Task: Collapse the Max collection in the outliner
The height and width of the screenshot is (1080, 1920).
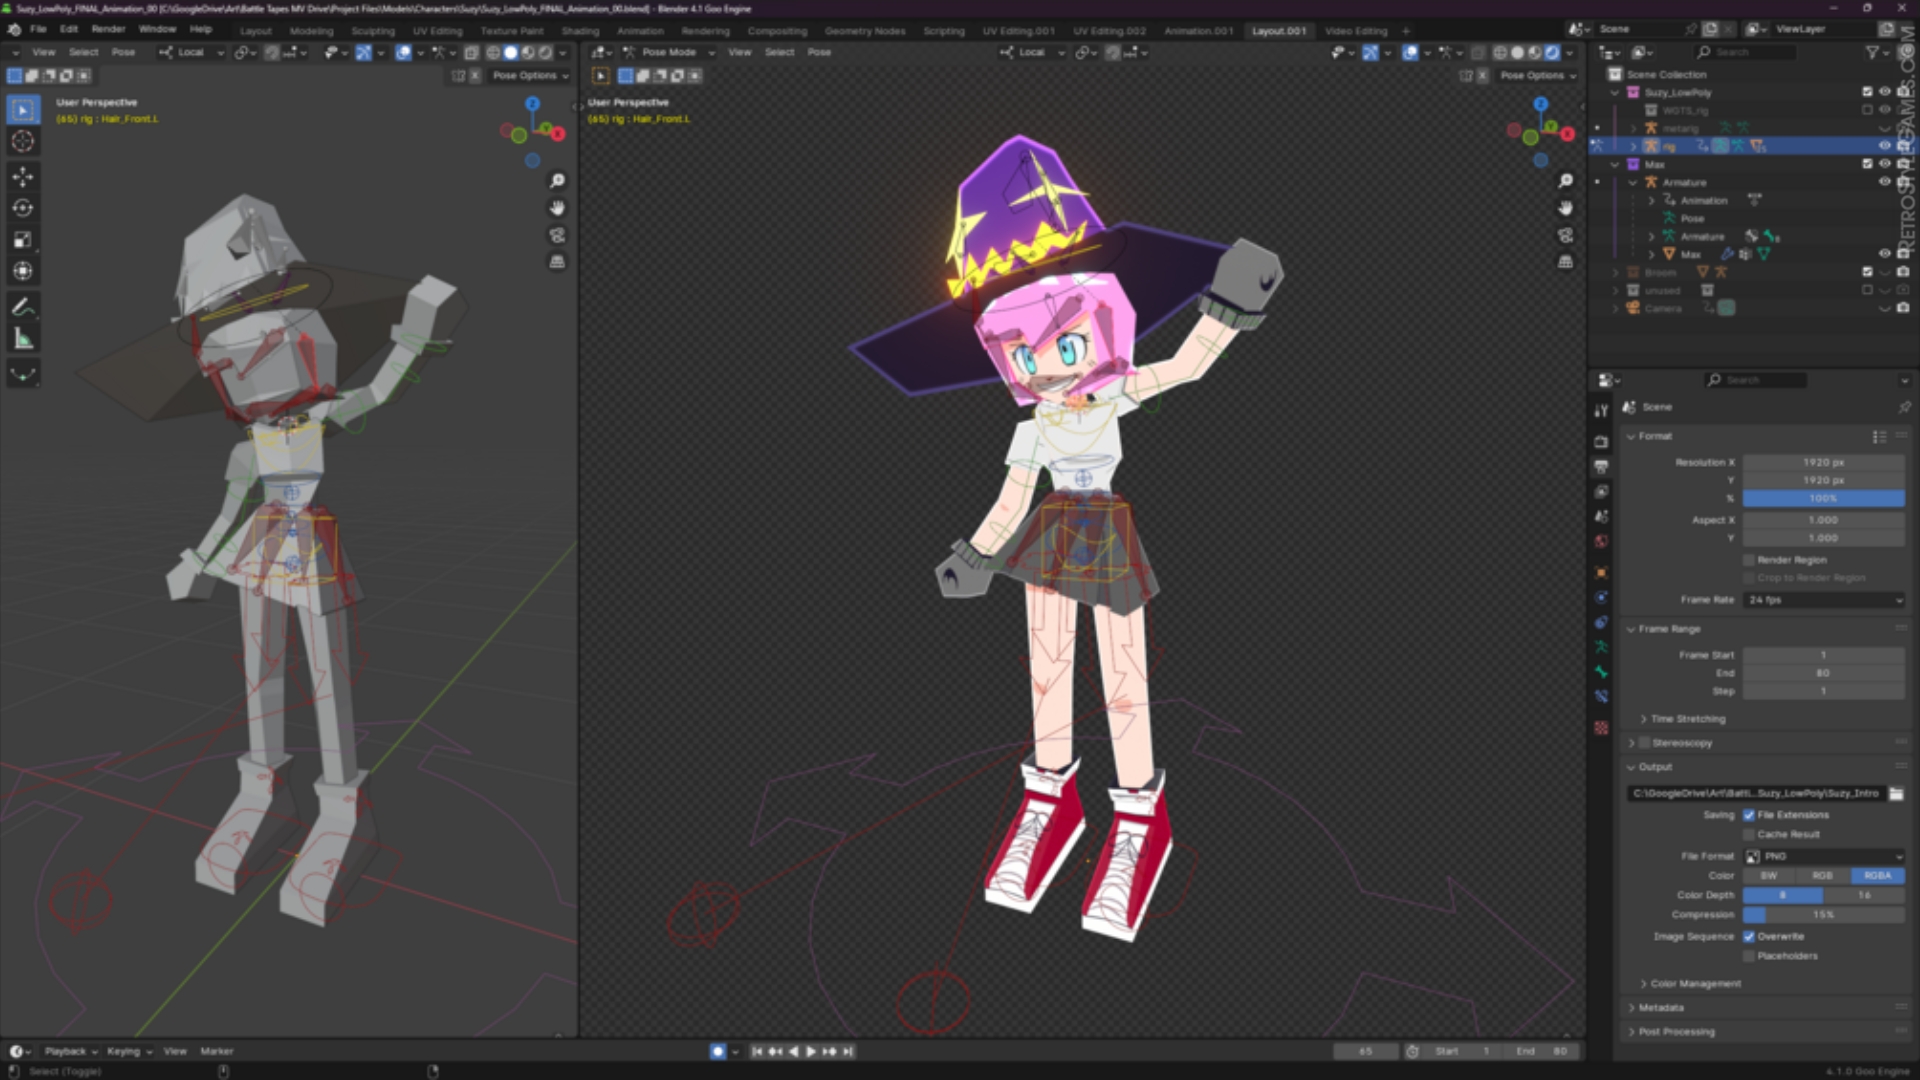Action: [1613, 163]
